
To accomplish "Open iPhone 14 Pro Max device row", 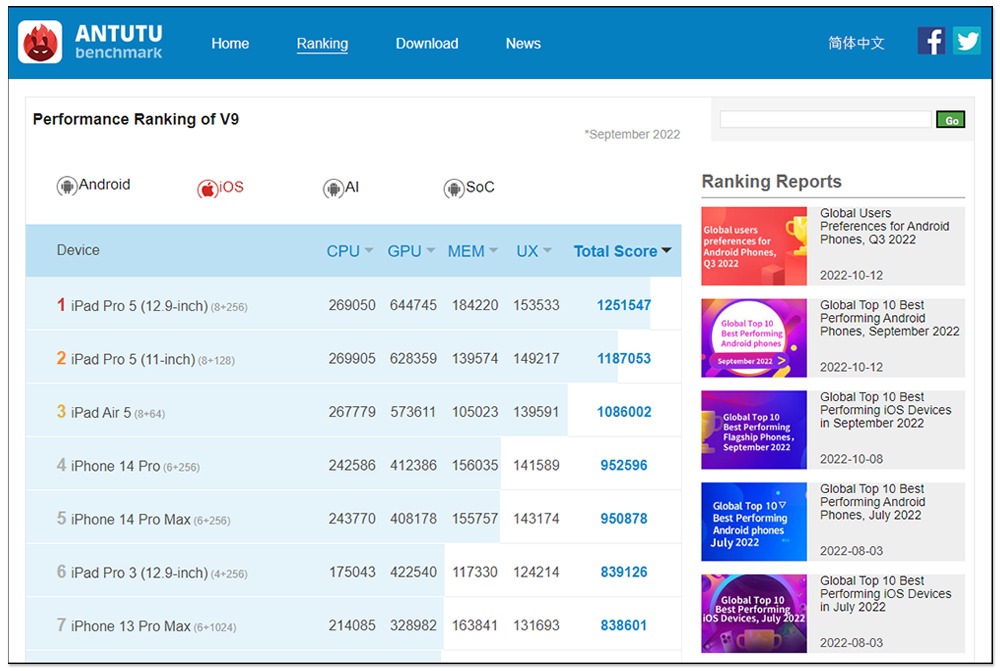I will point(353,519).
